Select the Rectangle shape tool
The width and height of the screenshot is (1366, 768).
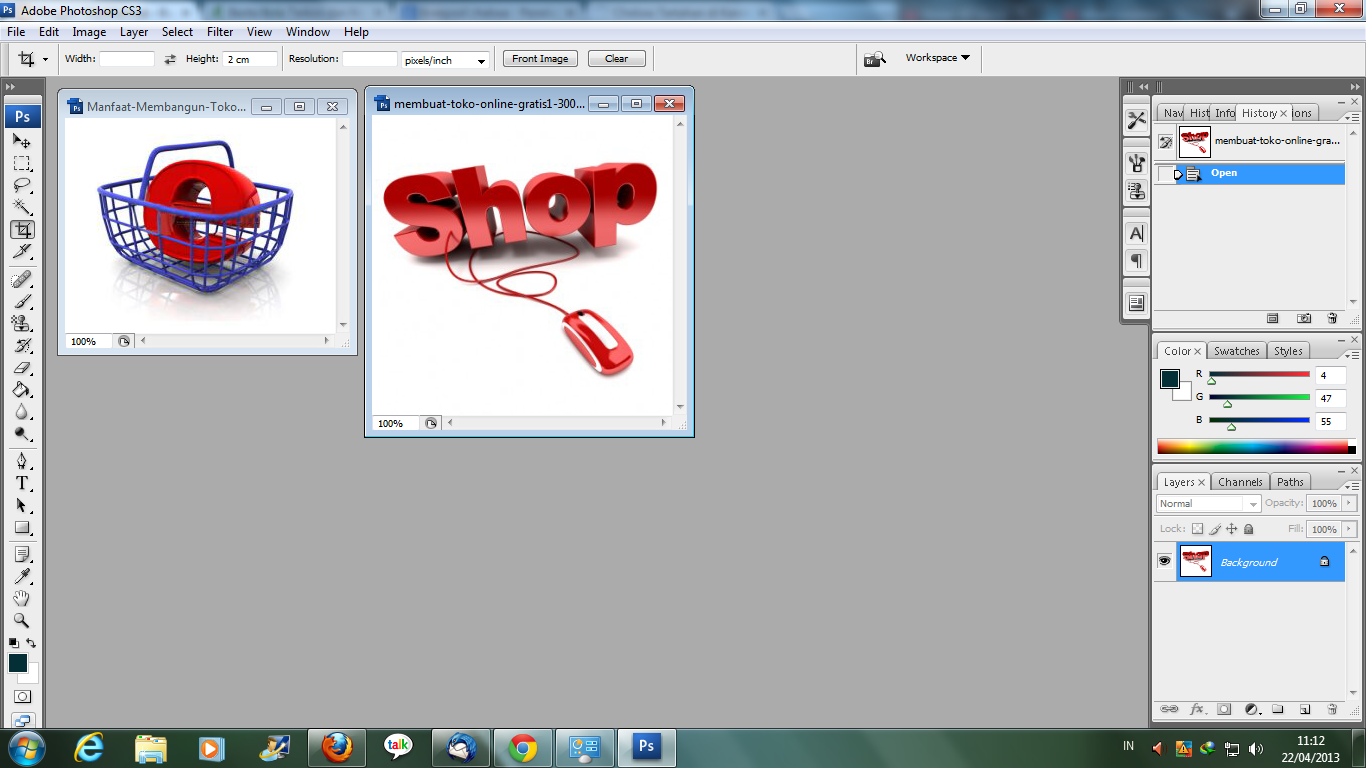(x=21, y=527)
